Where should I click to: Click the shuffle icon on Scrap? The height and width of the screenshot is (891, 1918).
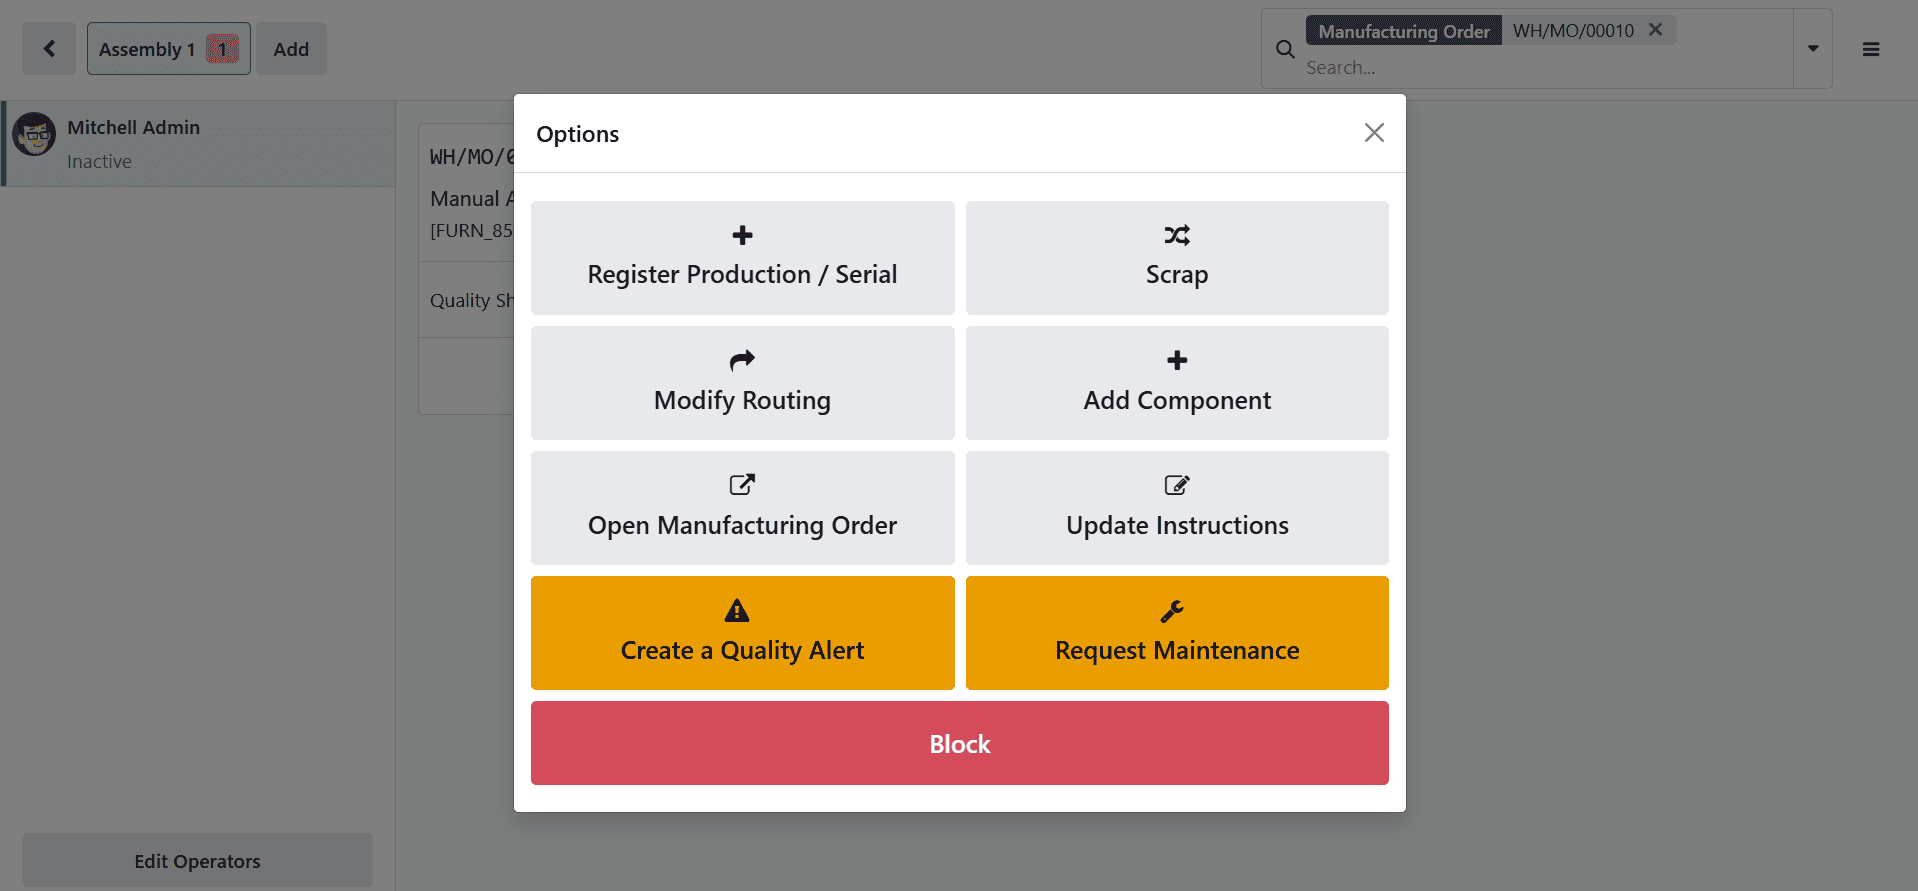(x=1177, y=235)
